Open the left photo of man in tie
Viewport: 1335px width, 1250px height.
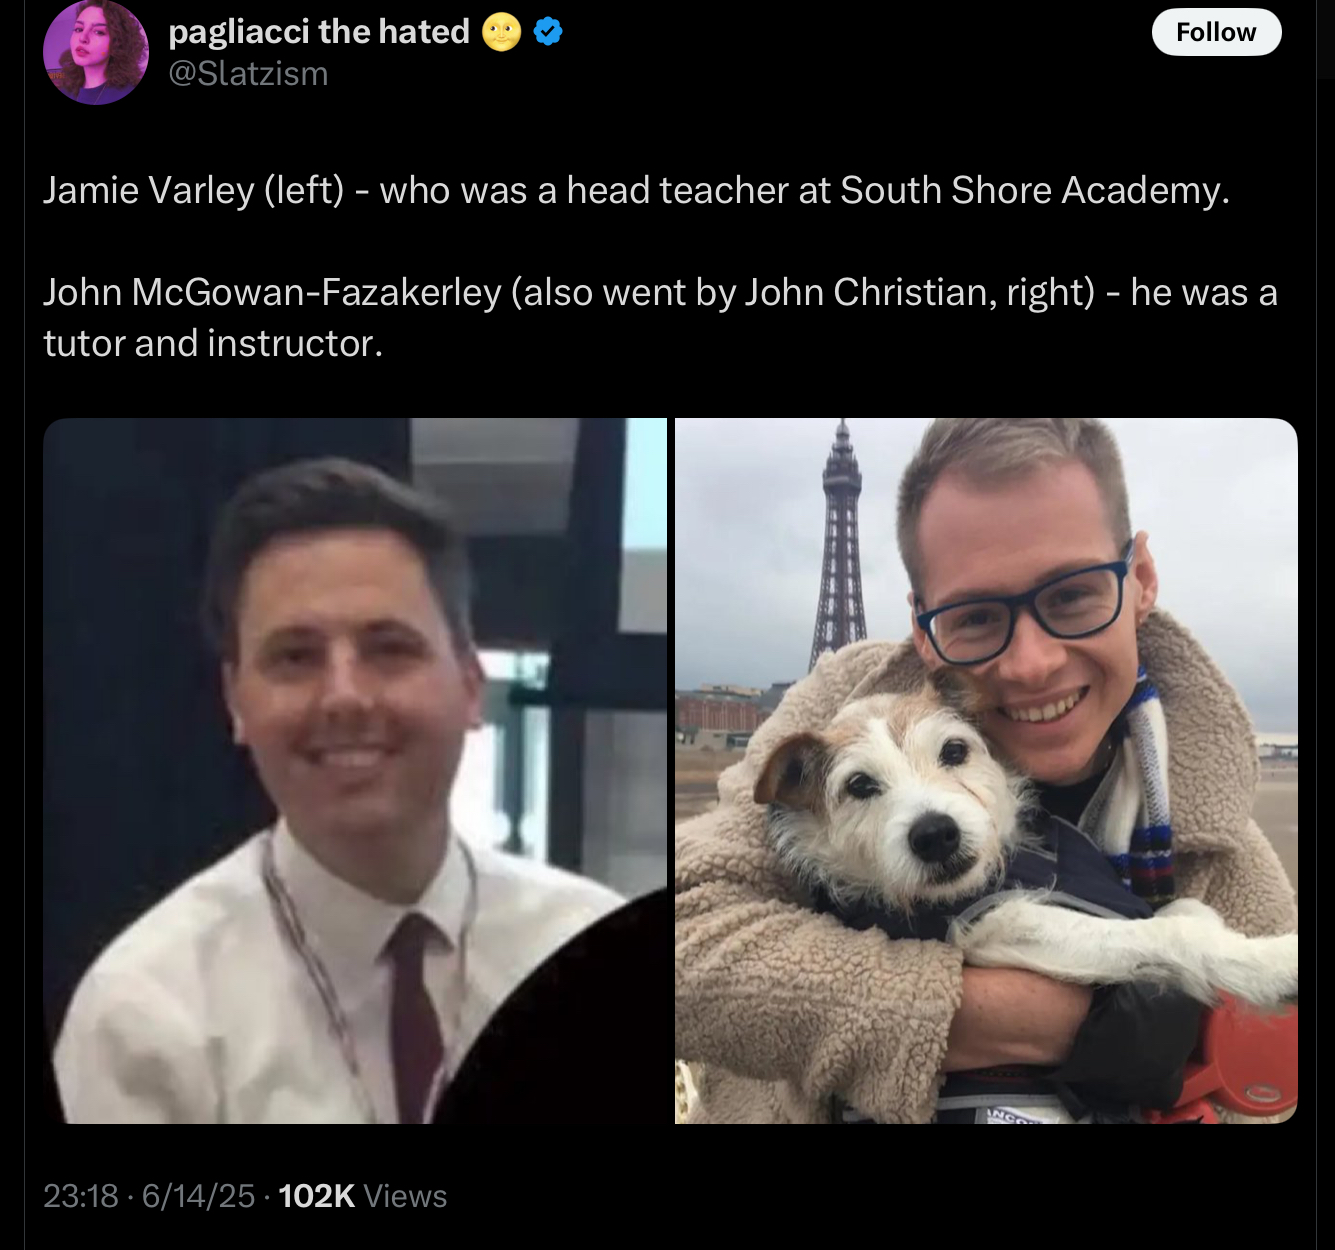click(355, 771)
